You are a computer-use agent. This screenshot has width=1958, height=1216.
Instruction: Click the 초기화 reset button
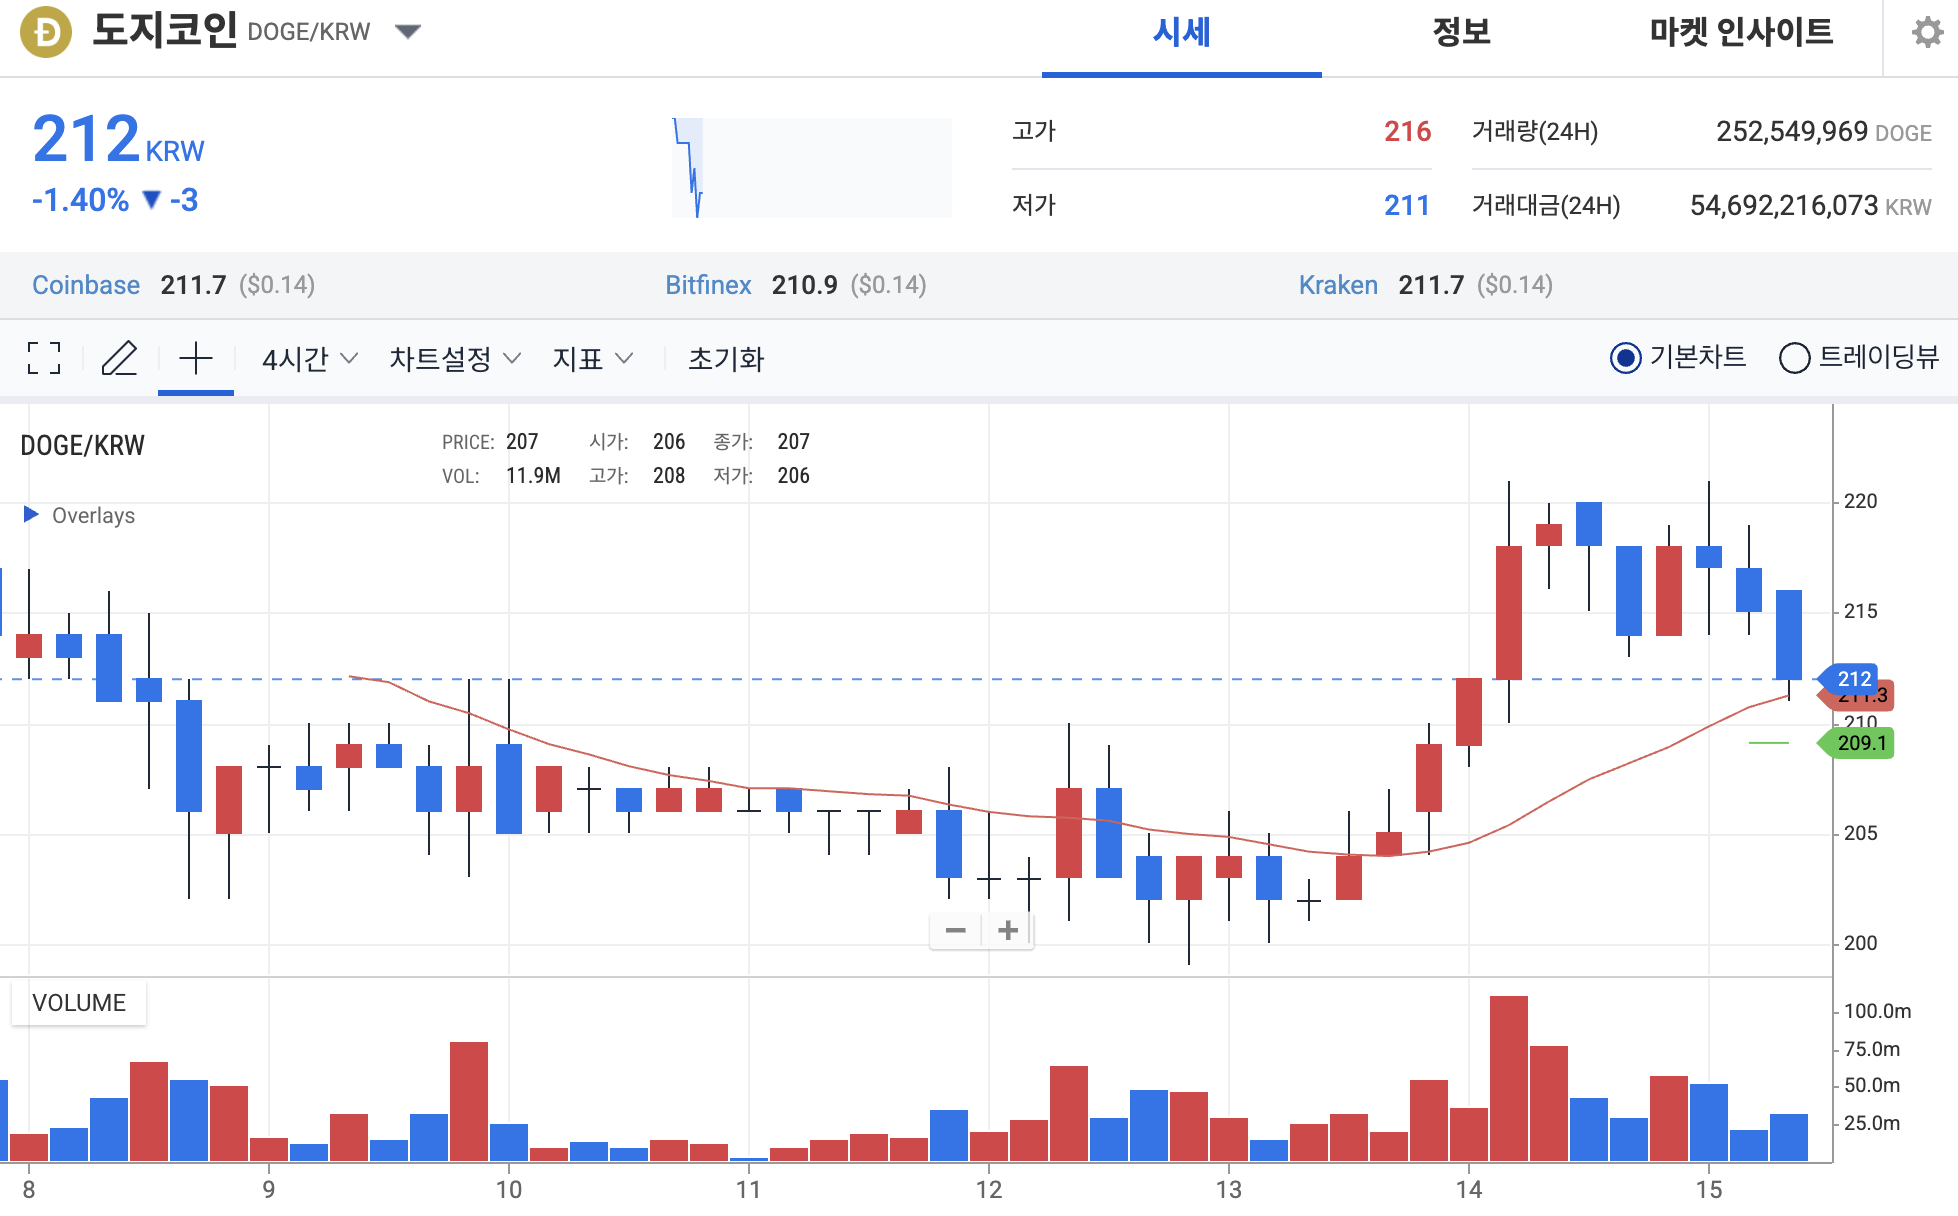click(x=727, y=358)
